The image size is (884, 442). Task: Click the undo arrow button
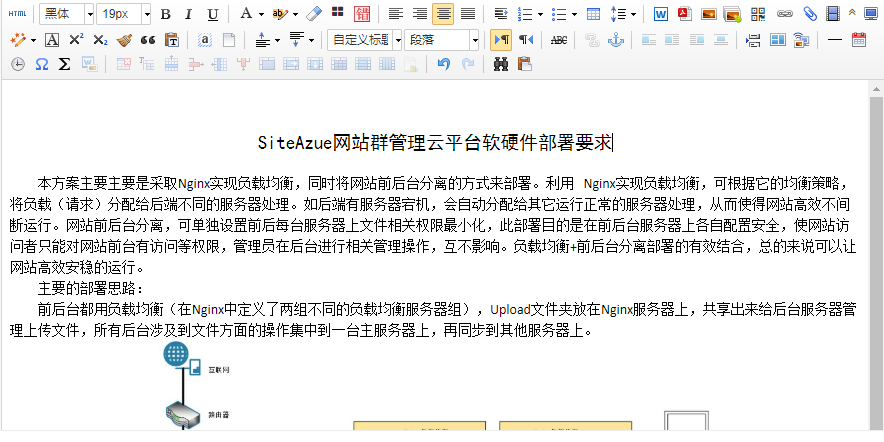point(443,64)
